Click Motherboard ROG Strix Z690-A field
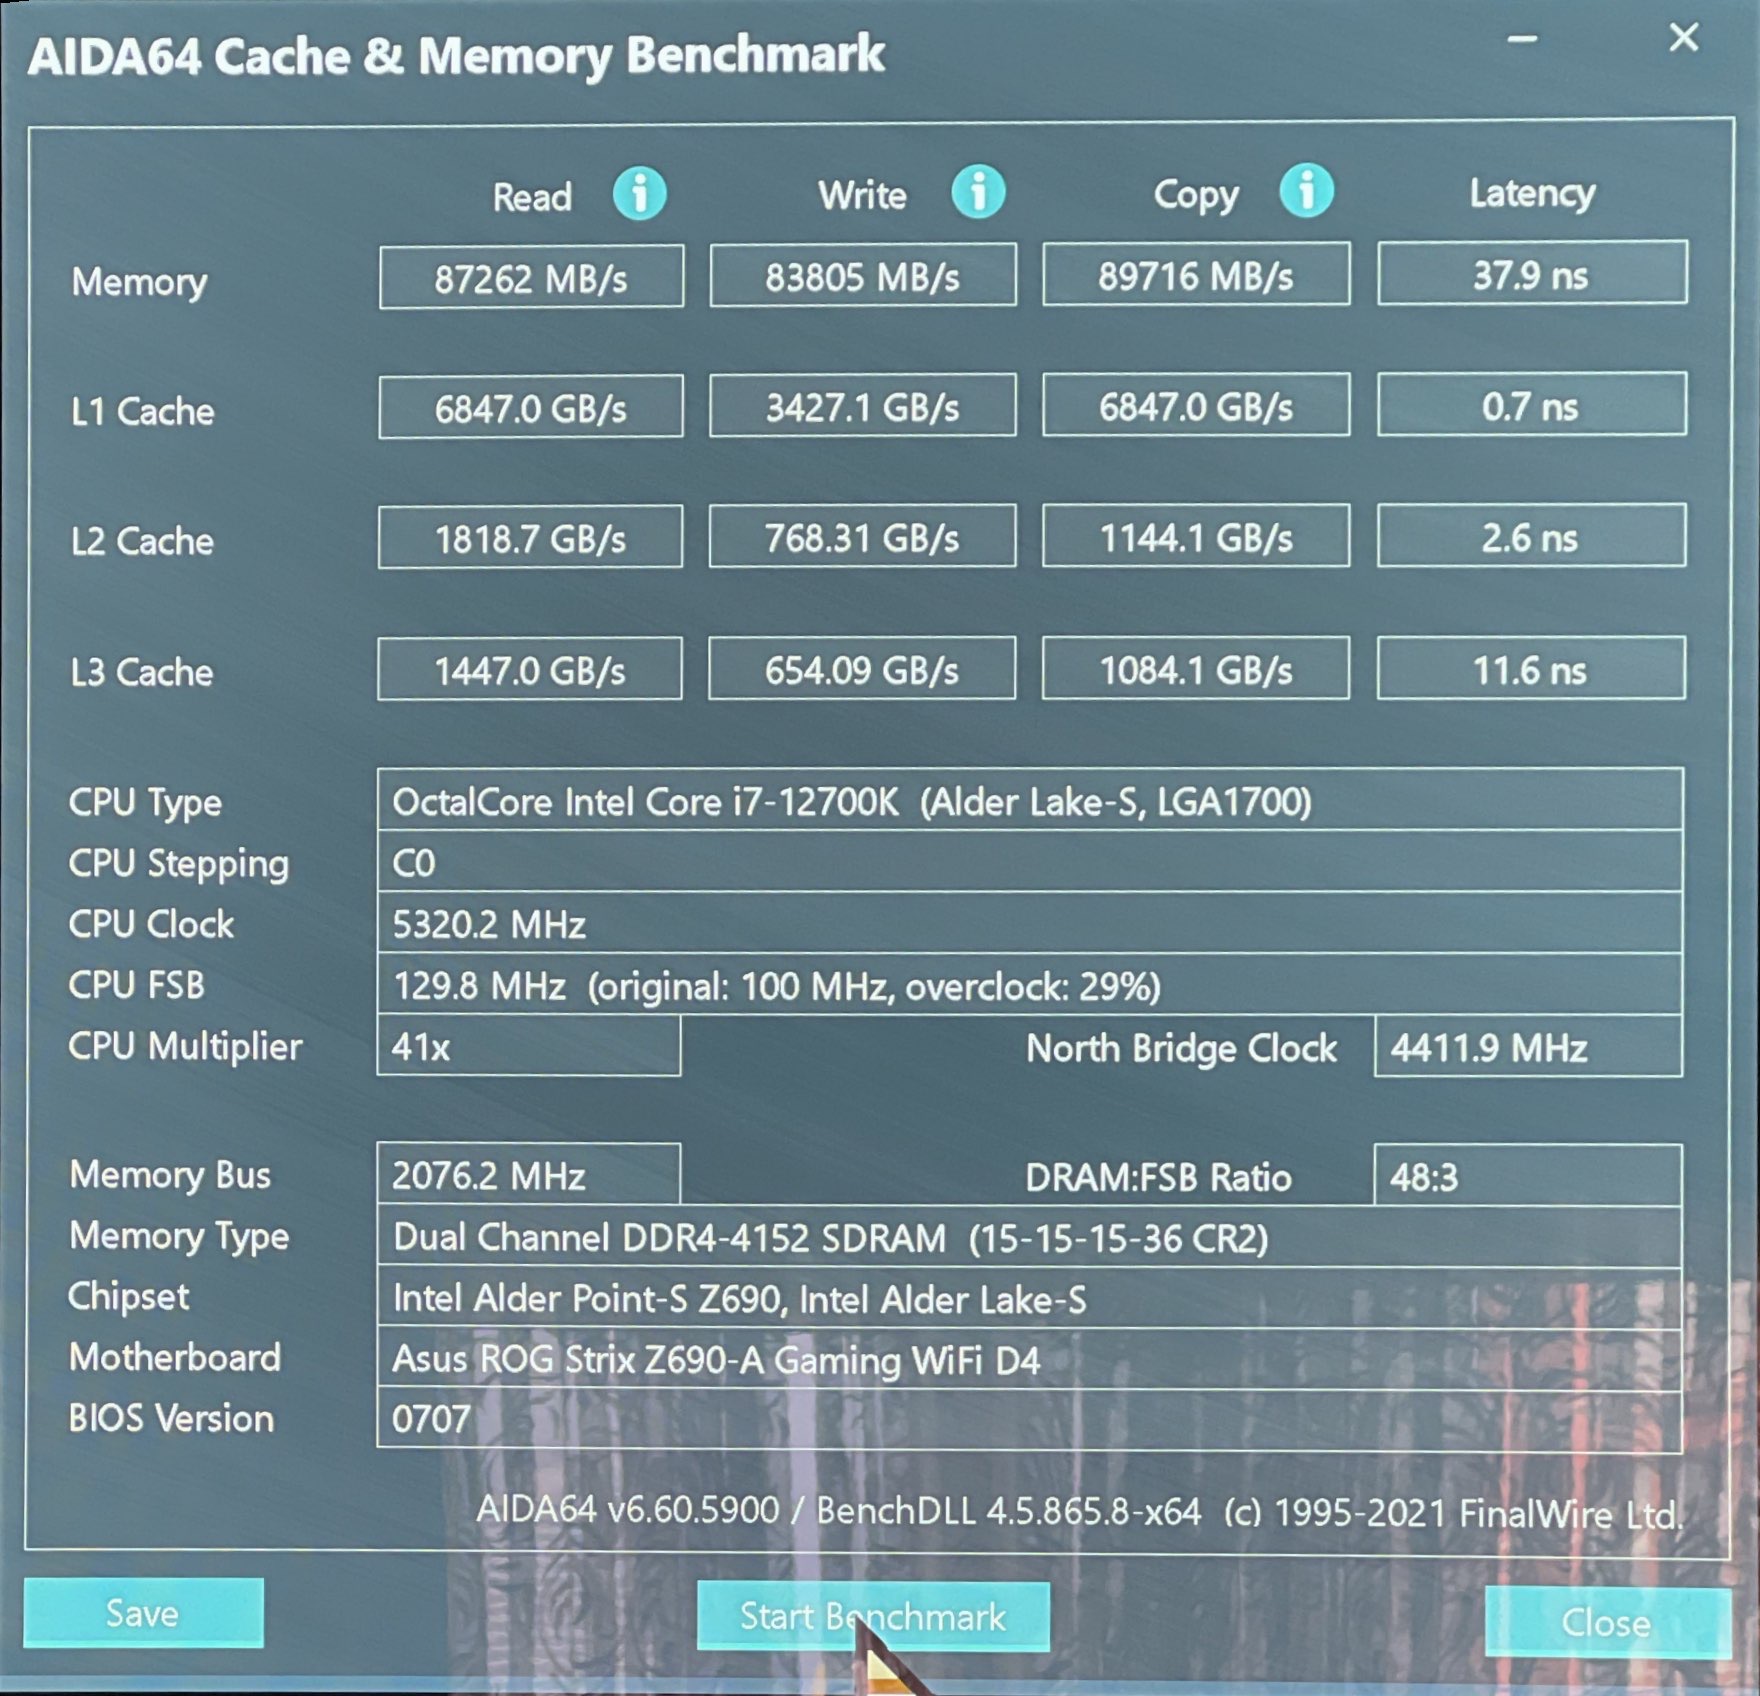The image size is (1760, 1696). click(x=1030, y=1359)
